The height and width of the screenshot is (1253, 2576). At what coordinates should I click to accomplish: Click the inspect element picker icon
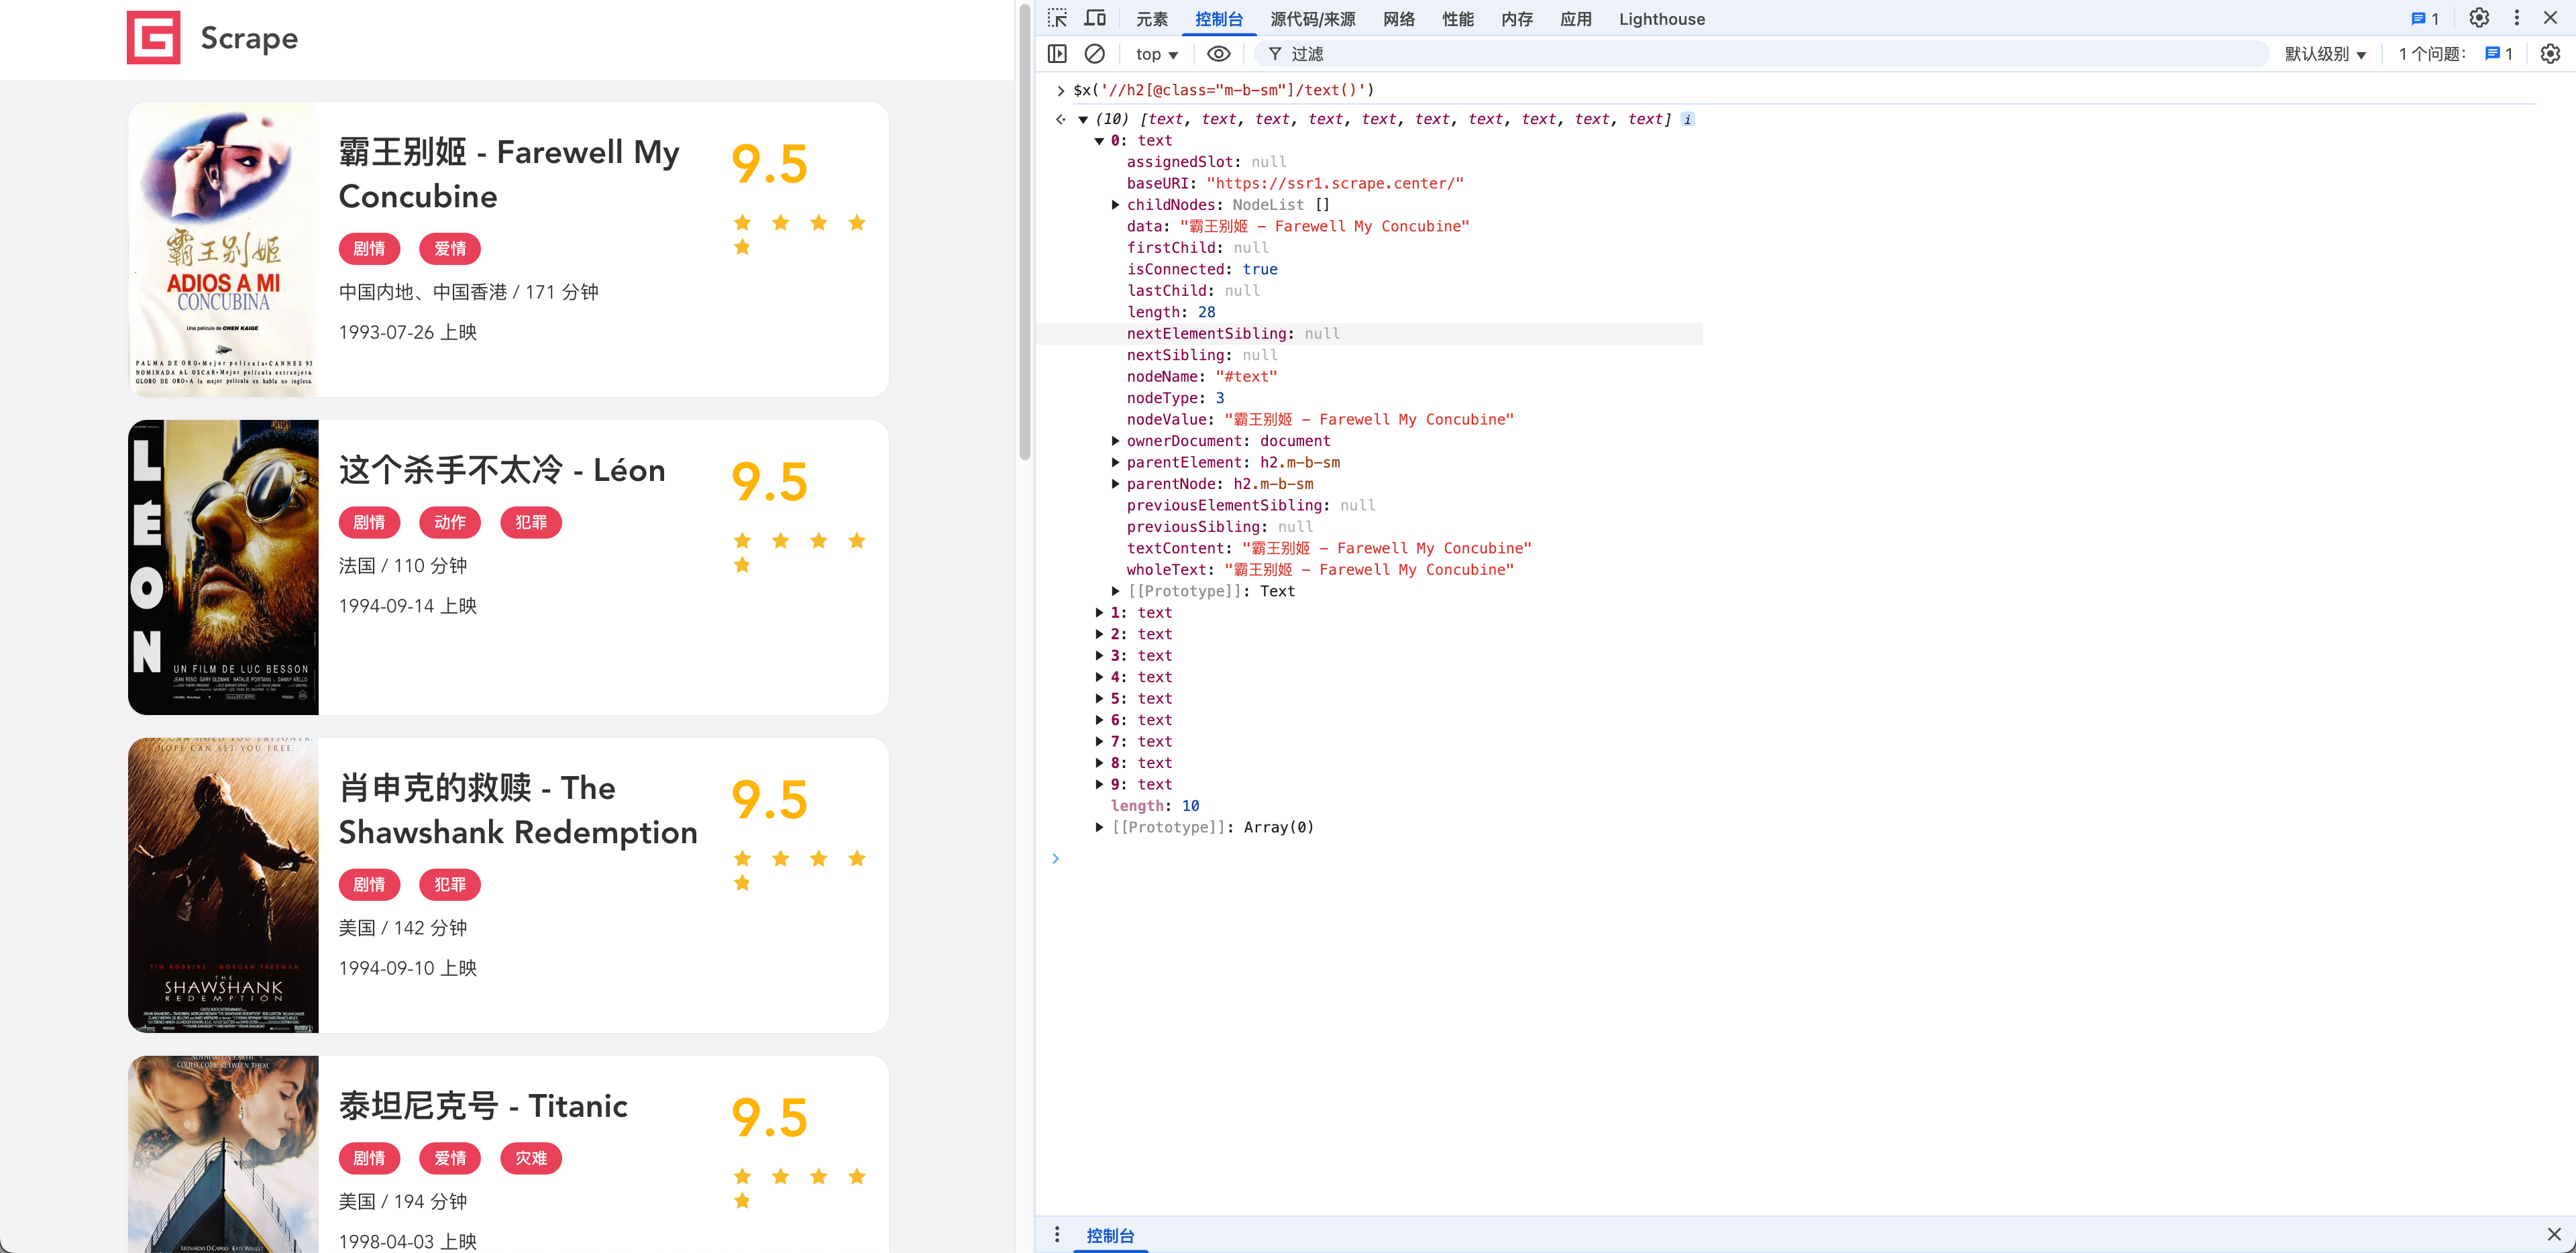(1057, 18)
